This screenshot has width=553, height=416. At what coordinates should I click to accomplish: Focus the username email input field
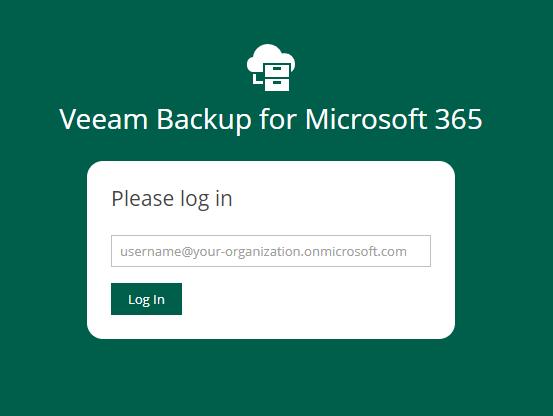pos(271,251)
